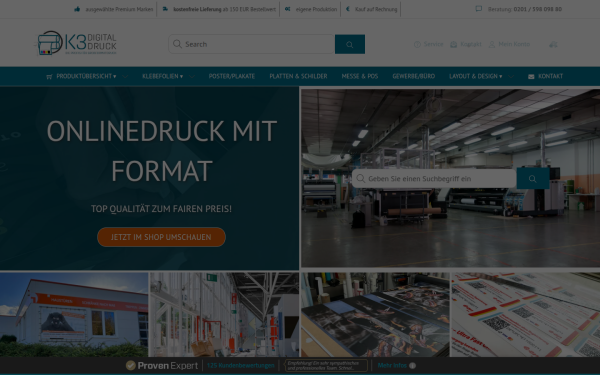Click the delivery truck icon
The width and height of the screenshot is (600, 375).
165,9
